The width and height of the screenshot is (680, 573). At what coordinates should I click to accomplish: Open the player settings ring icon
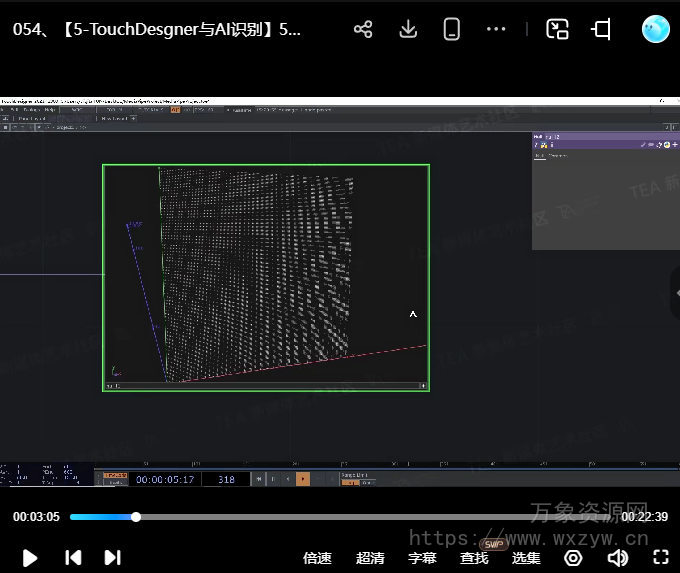click(x=573, y=558)
